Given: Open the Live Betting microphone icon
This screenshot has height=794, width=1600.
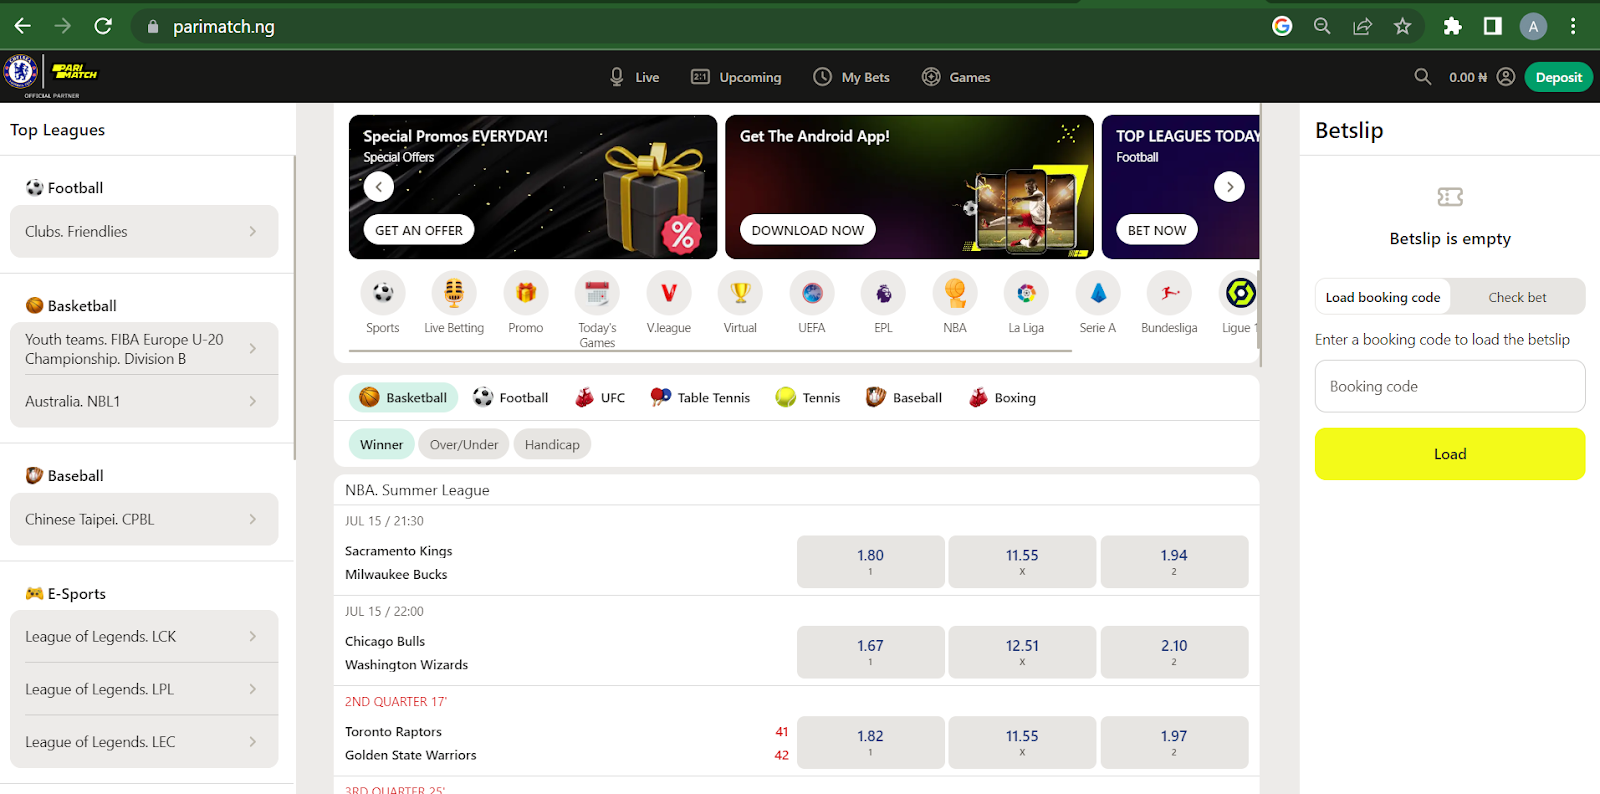Looking at the screenshot, I should pyautogui.click(x=454, y=293).
